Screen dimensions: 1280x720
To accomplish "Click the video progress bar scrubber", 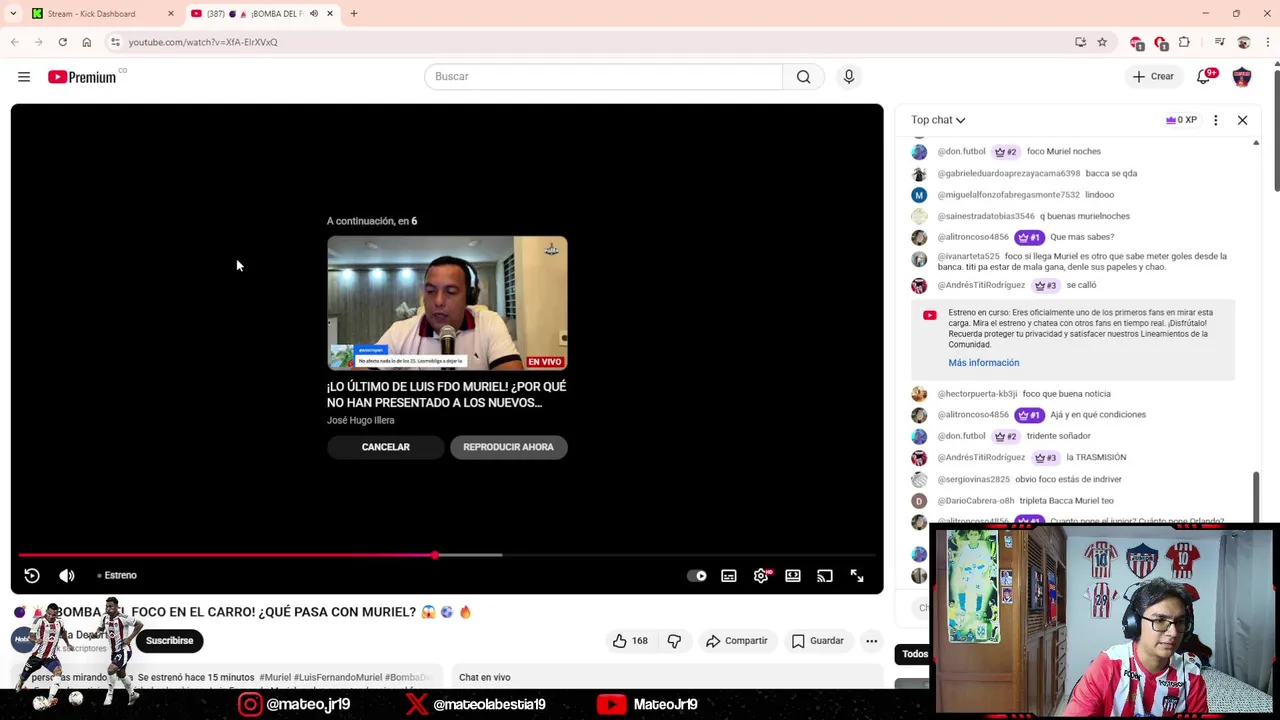I will click(435, 554).
